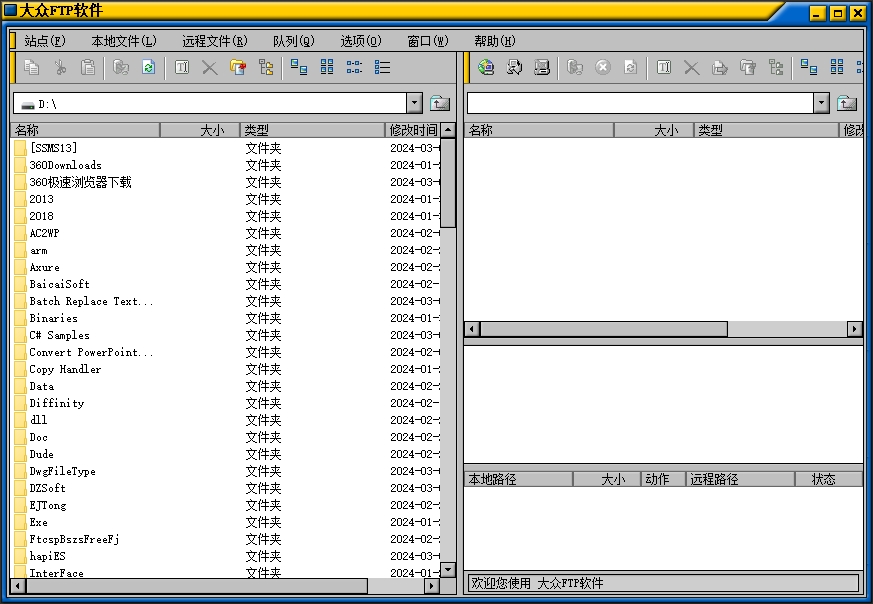Switch remote pane to large icons view

click(x=808, y=68)
